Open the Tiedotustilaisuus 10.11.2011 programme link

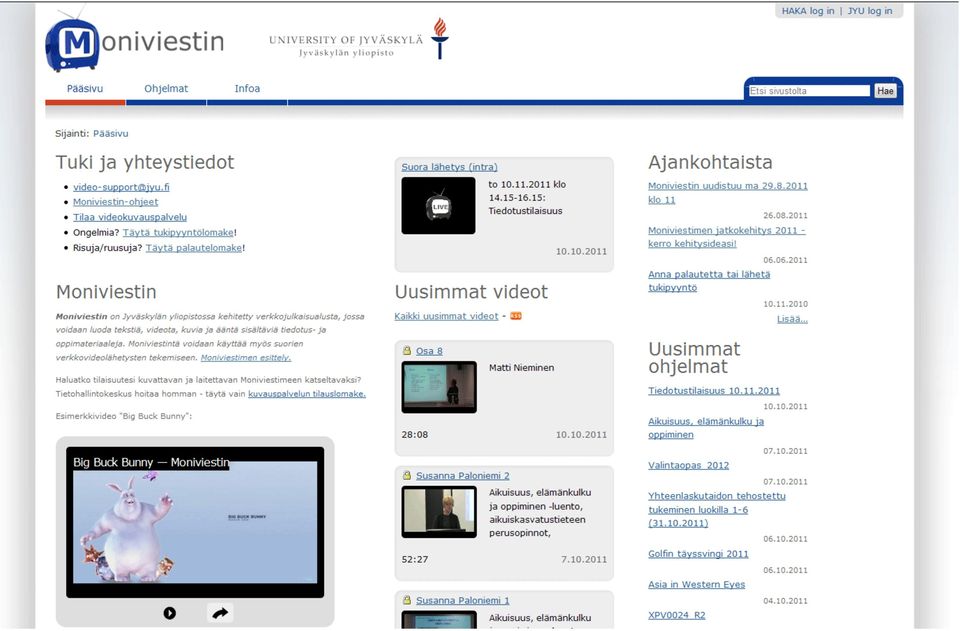714,390
